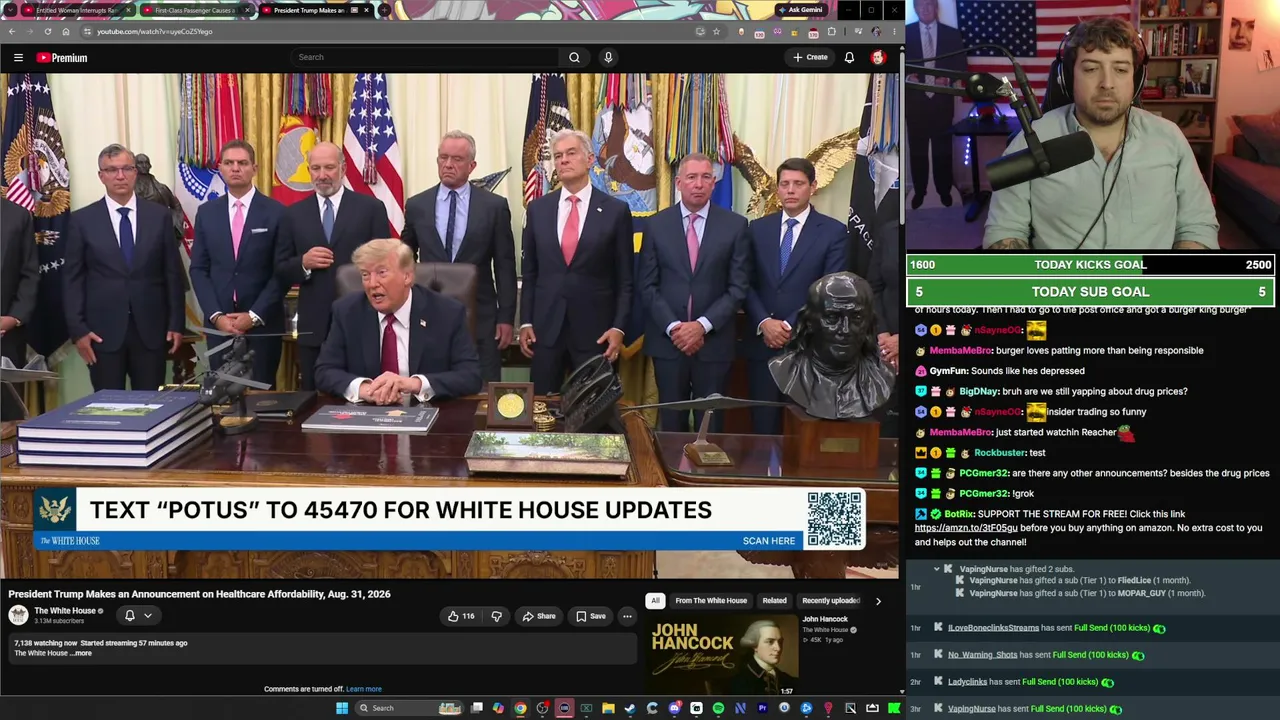Click the video title text
Image resolution: width=1280 pixels, height=720 pixels.
point(199,594)
